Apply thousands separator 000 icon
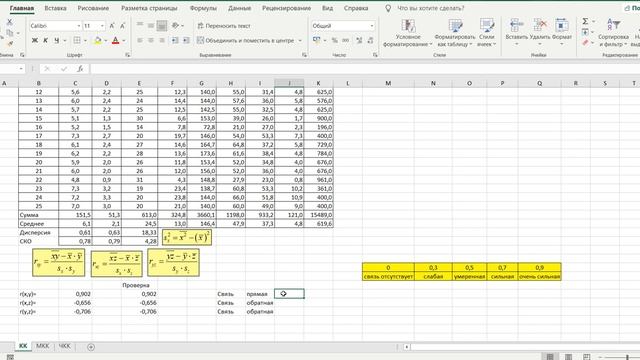The width and height of the screenshot is (640, 360). [x=345, y=40]
